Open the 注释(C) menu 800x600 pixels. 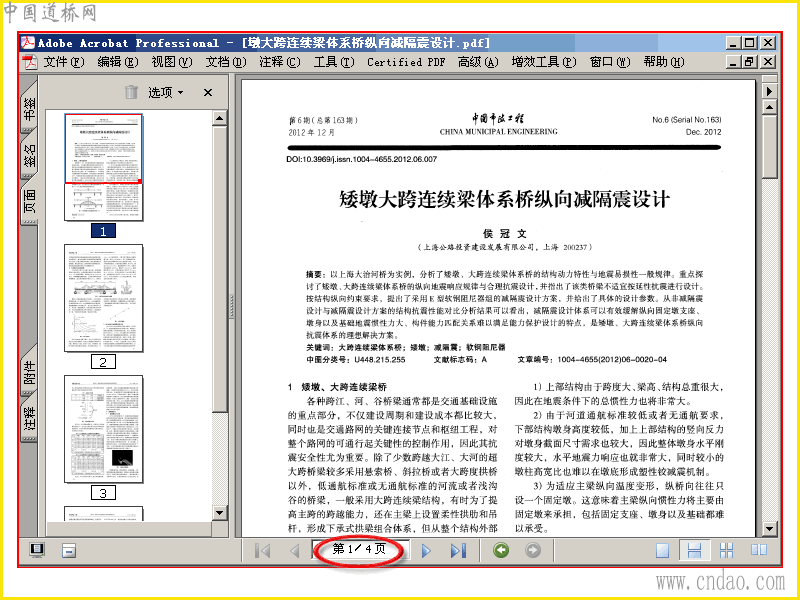click(279, 62)
